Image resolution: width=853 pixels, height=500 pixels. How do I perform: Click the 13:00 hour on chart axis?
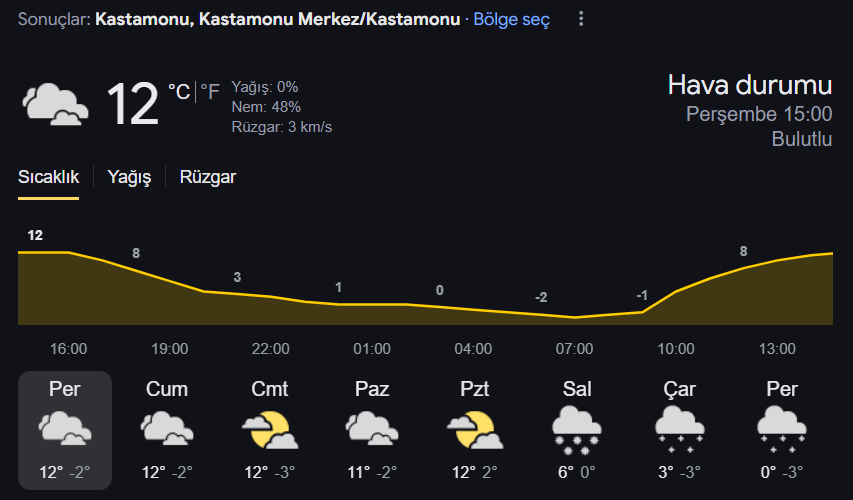click(777, 349)
